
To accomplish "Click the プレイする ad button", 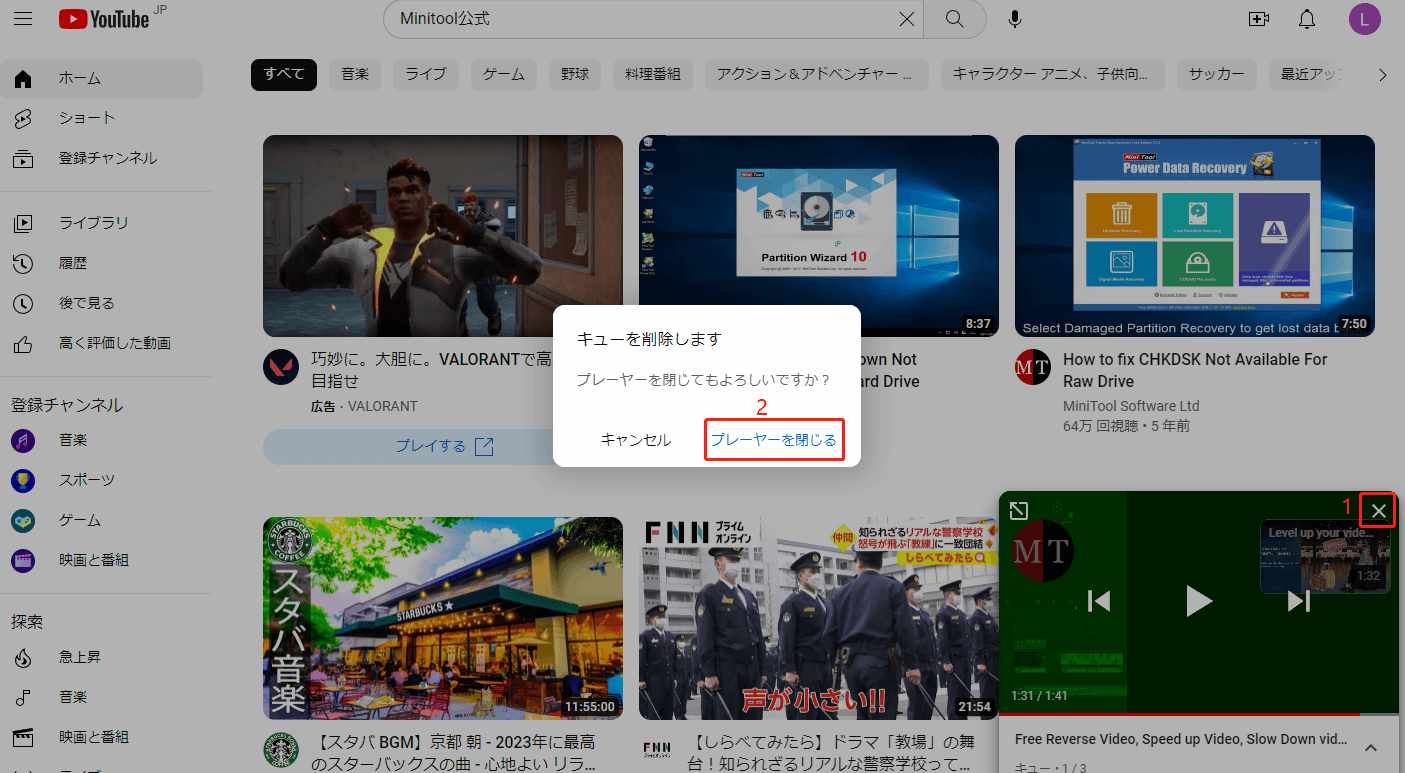I will pos(444,446).
